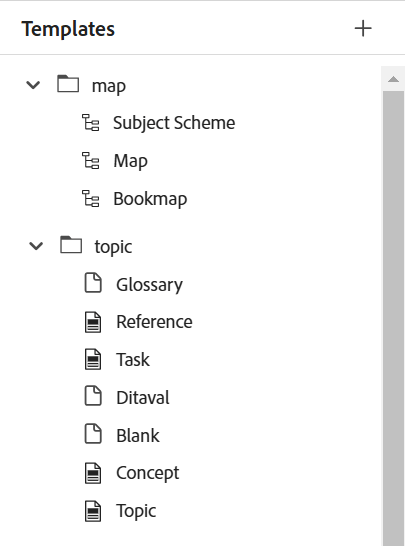The image size is (405, 546).
Task: Click the Bookmap tree structure icon
Action: [x=91, y=198]
